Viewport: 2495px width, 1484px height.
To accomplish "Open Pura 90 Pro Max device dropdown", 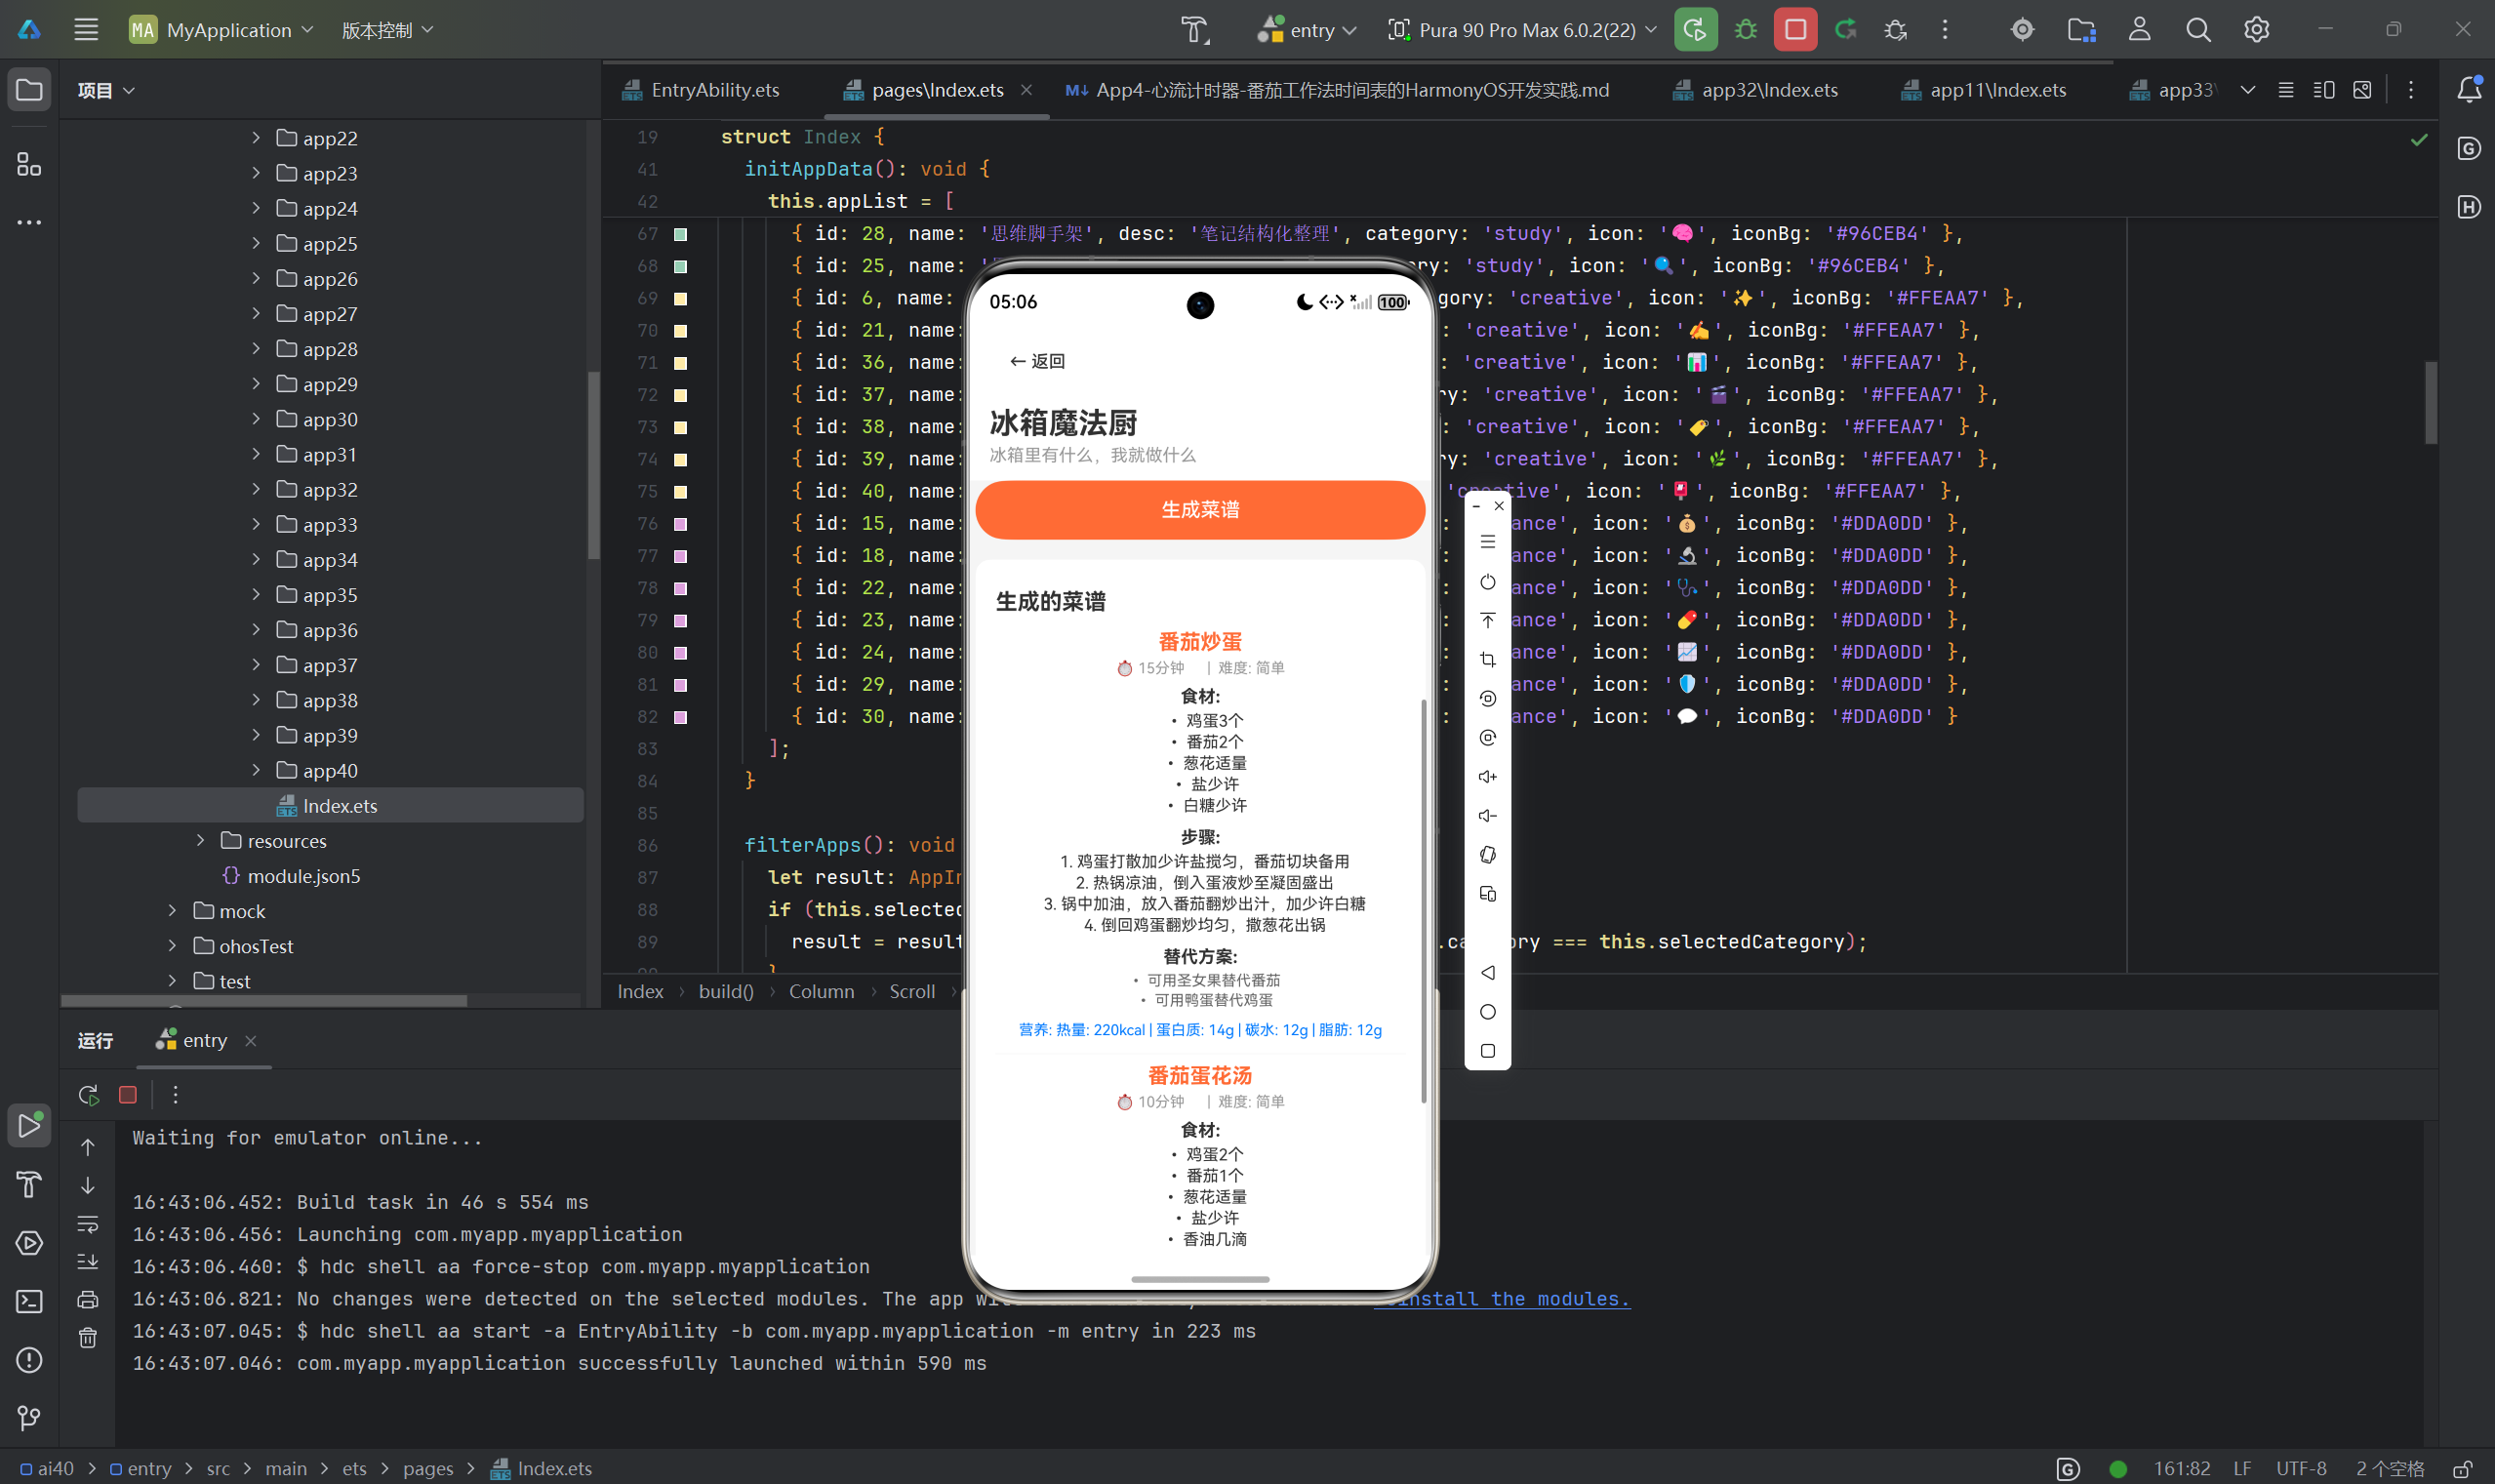I will pos(1523,30).
